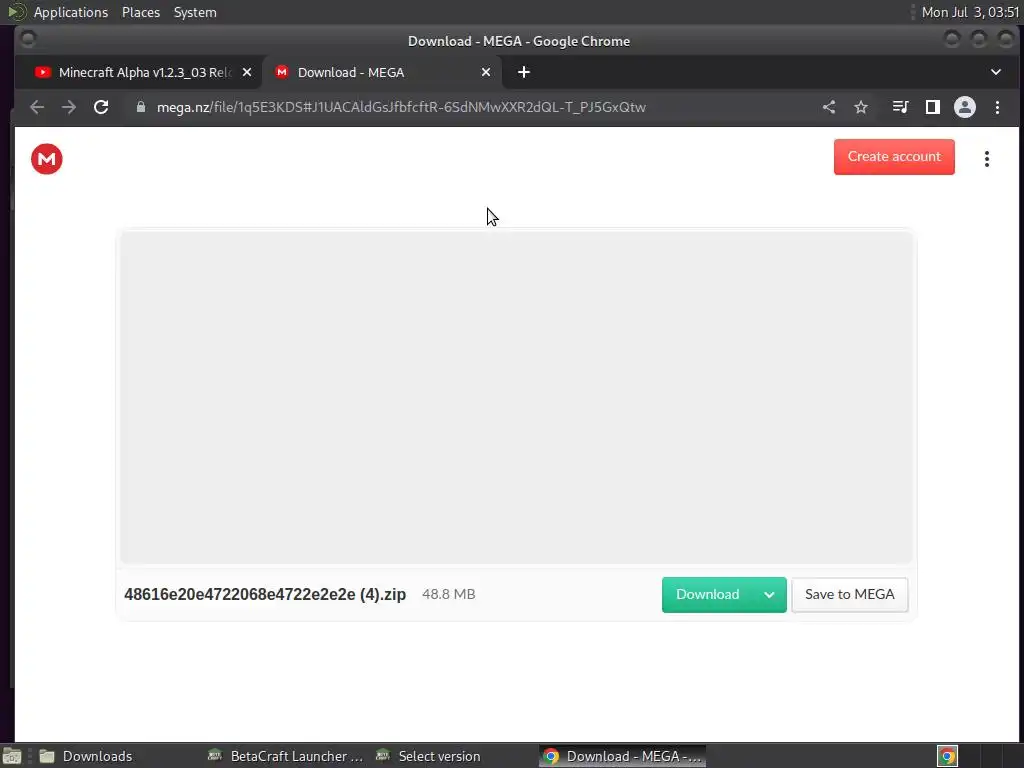Switch to the Minecraft Alpha YouTube tab
The width and height of the screenshot is (1024, 768).
click(x=134, y=72)
